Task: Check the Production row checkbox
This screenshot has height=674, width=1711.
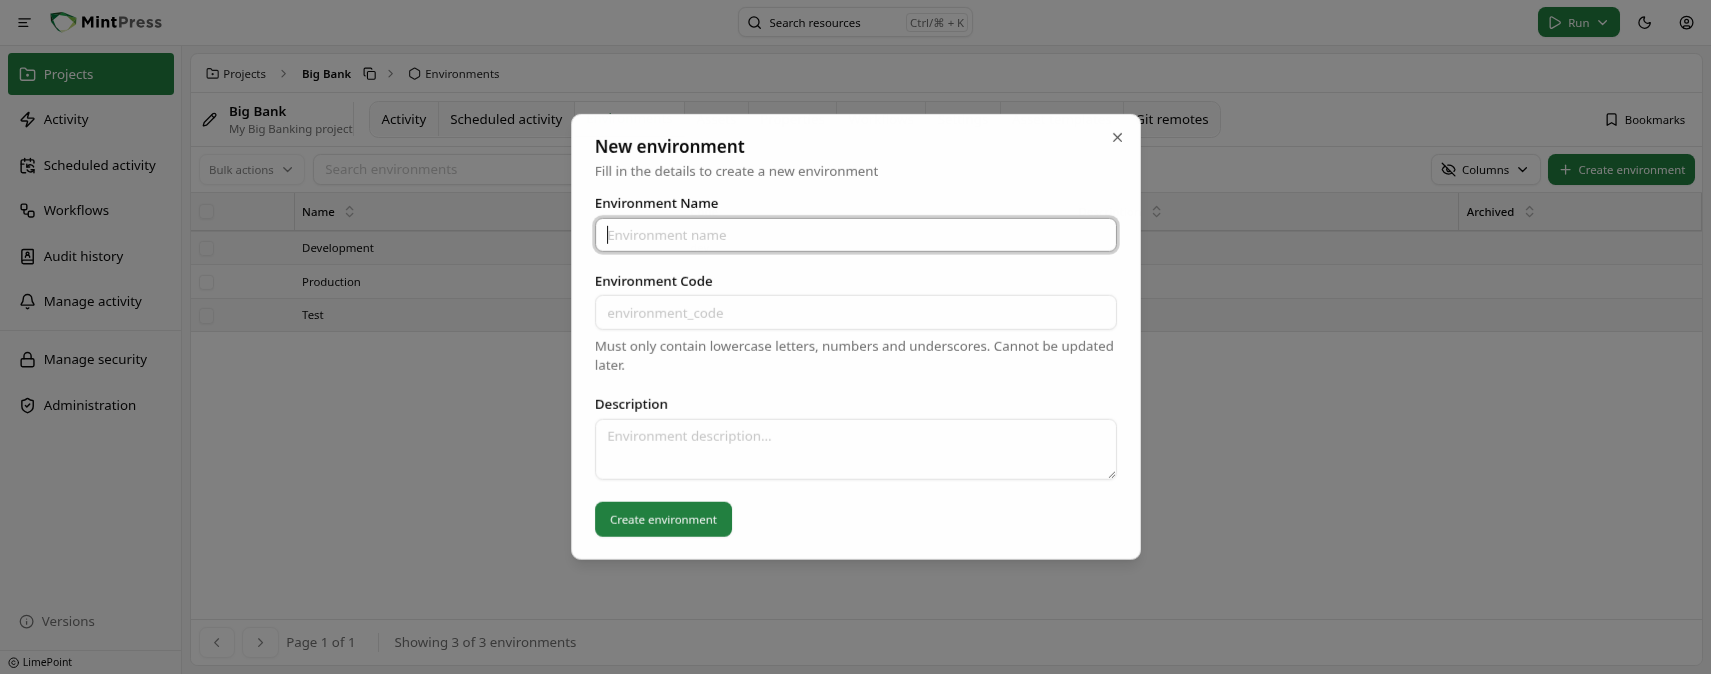Action: (x=206, y=282)
